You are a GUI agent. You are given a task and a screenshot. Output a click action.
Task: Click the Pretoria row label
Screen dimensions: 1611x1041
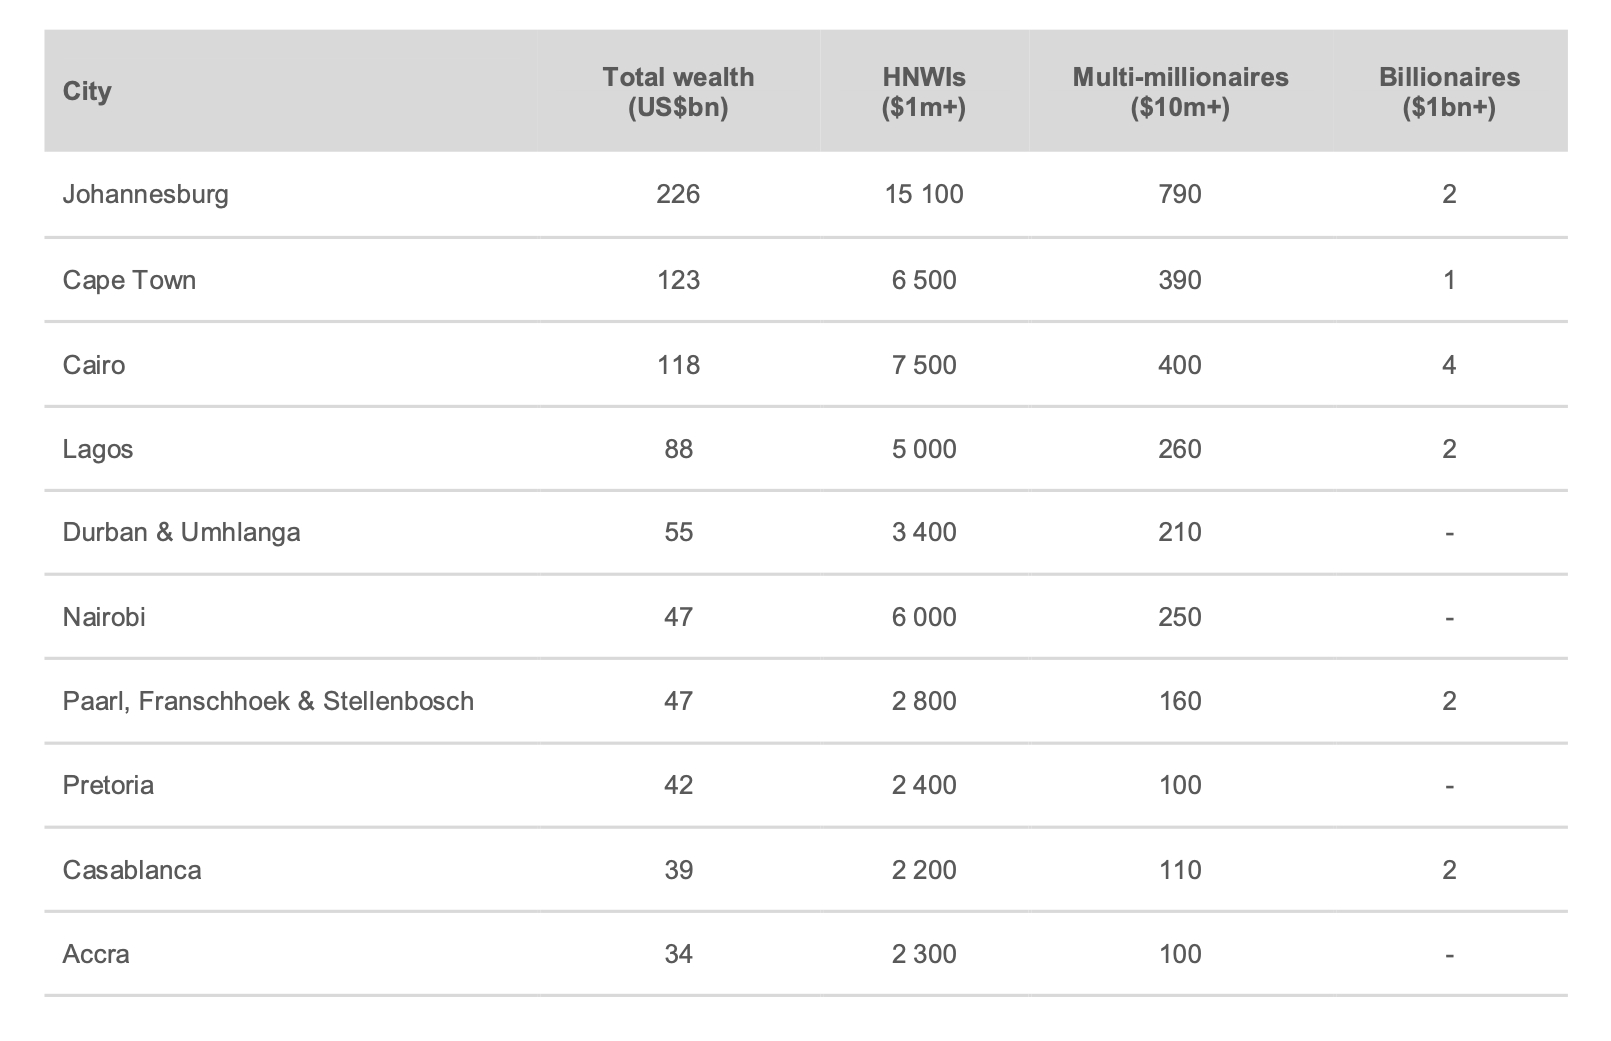pyautogui.click(x=108, y=785)
